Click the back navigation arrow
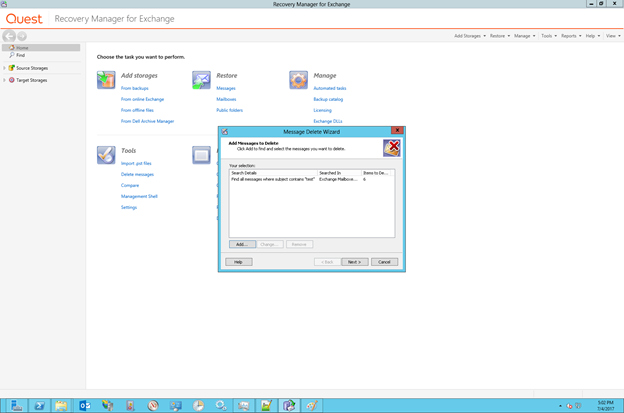This screenshot has height=413, width=624. [10, 36]
